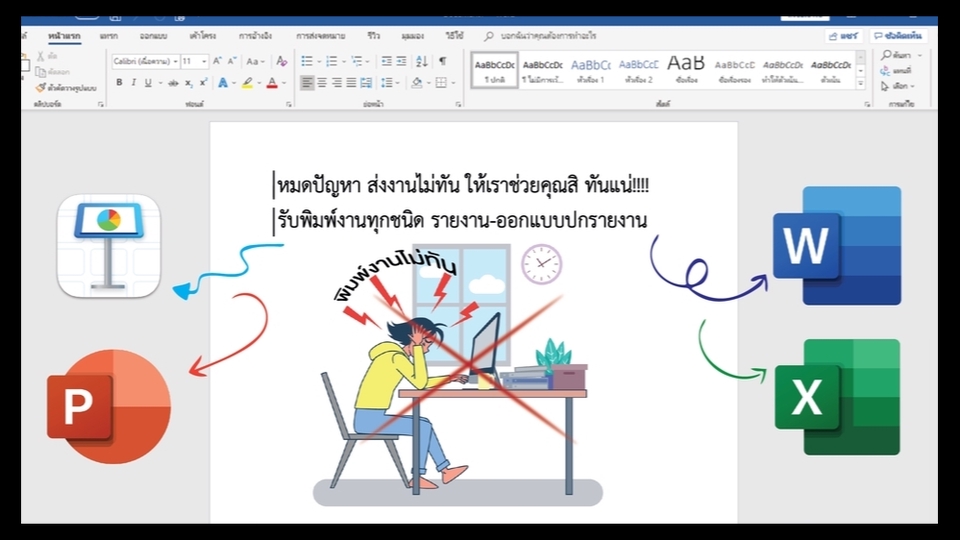Screen dimensions: 960x540
Task: Click the Cut scissors icon
Action: pos(40,56)
